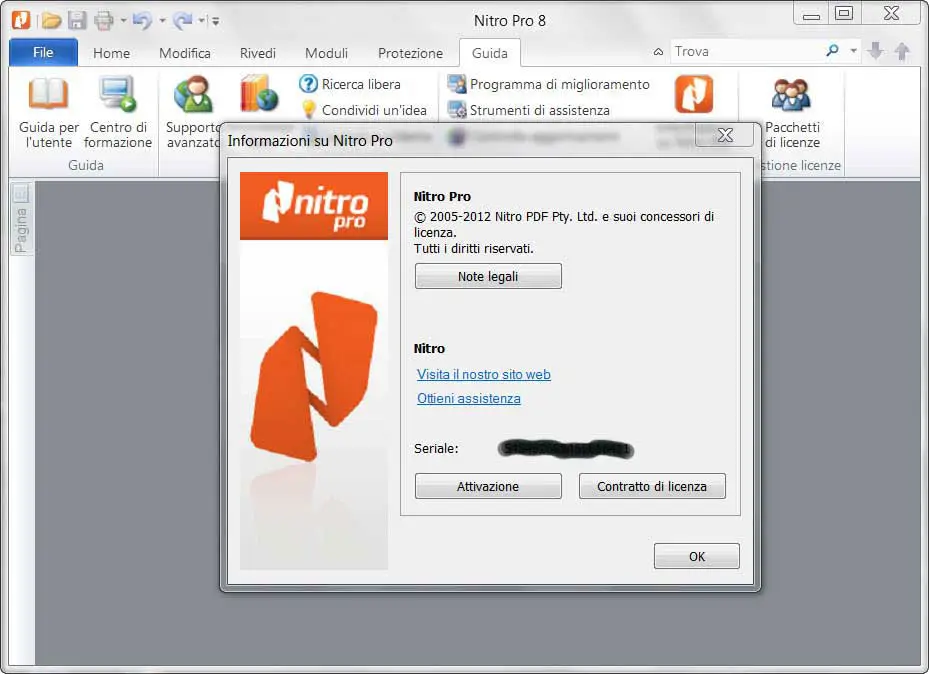Click the Attivazione button
Viewport: 929px width, 674px height.
[488, 486]
